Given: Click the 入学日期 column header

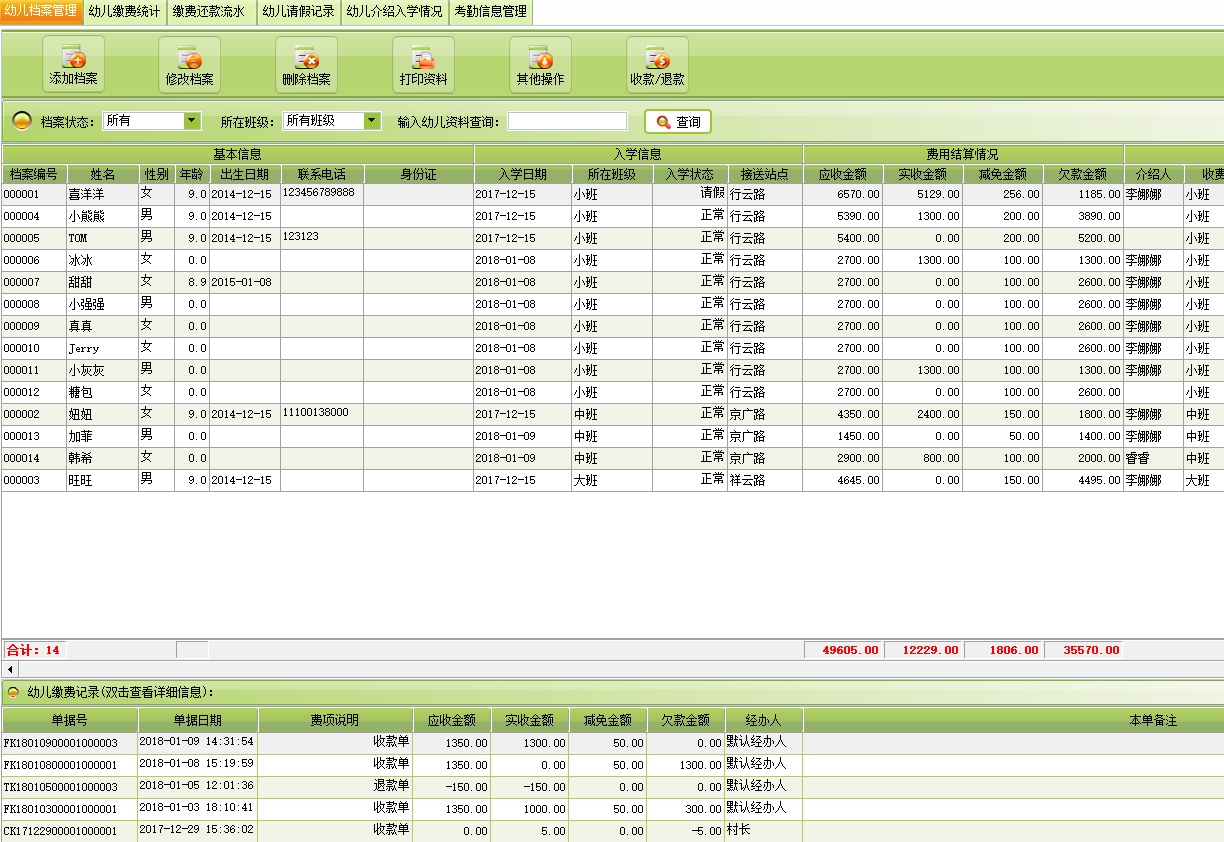Looking at the screenshot, I should pos(522,174).
